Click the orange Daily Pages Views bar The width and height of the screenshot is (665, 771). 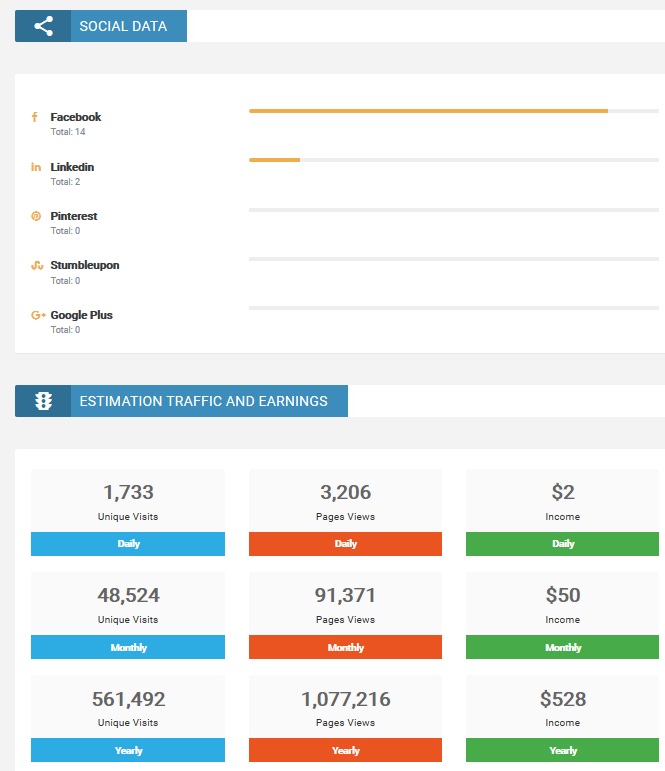pos(345,544)
